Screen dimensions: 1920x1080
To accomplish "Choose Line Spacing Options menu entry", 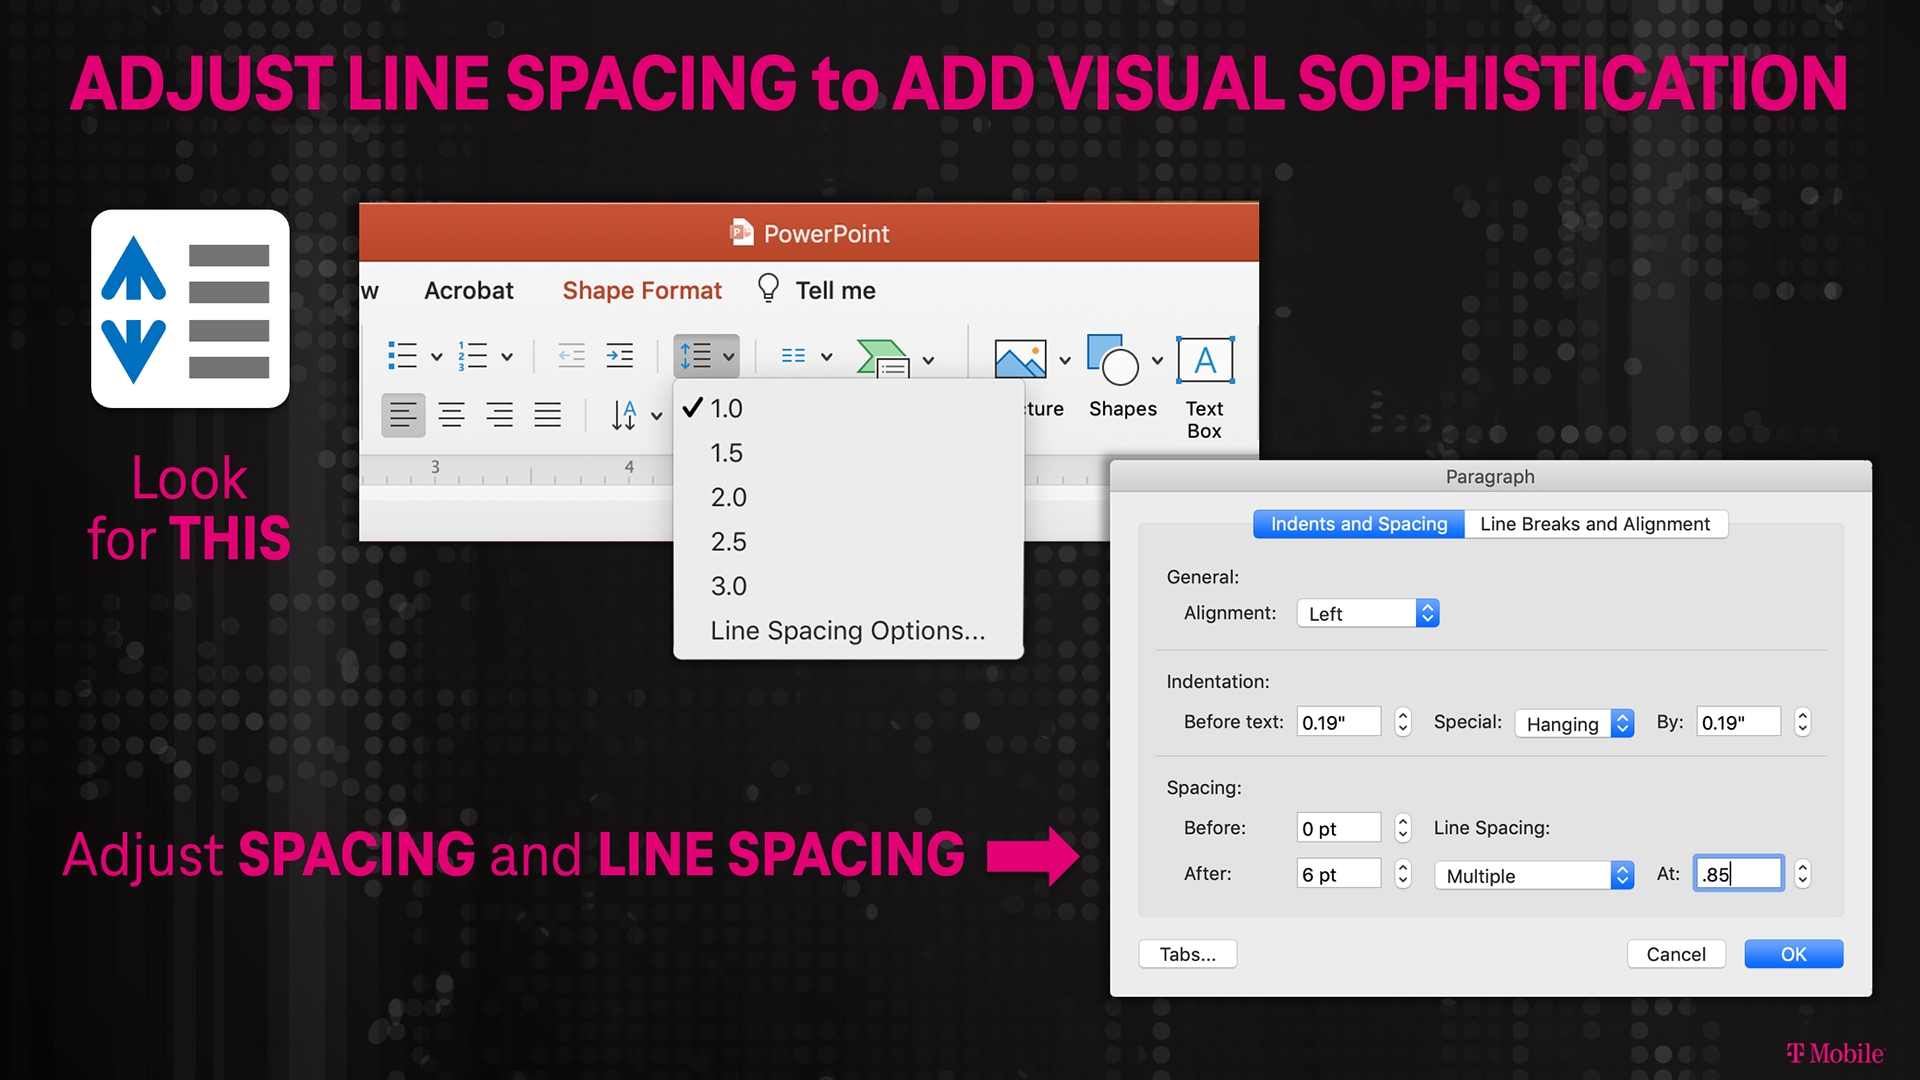I will [847, 631].
